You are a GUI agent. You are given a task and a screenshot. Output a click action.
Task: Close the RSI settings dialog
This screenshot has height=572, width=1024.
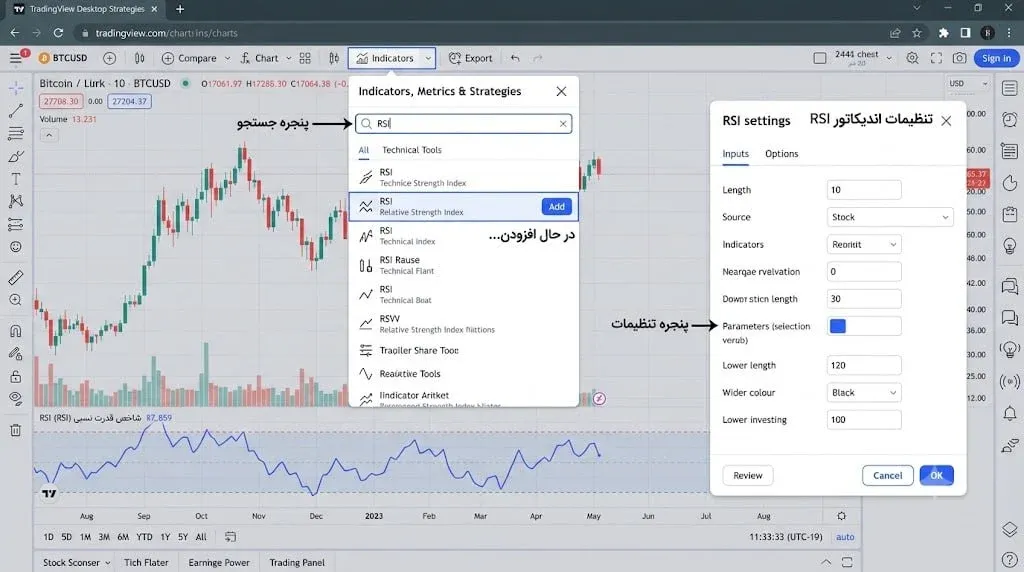[x=946, y=121]
